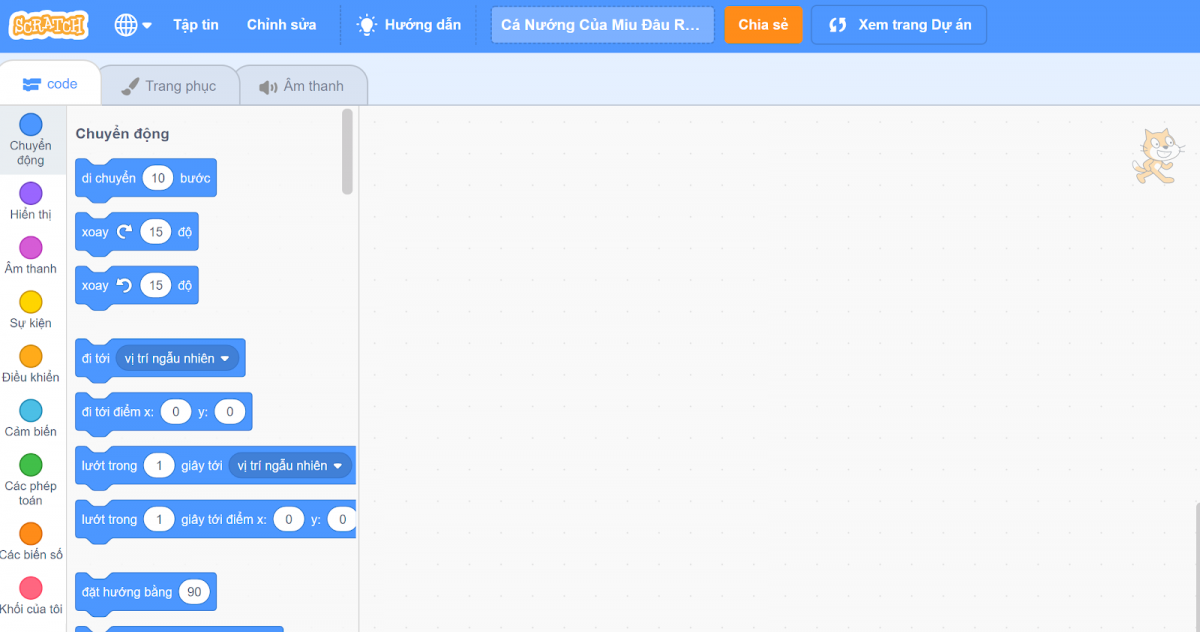The width and height of the screenshot is (1200, 632).
Task: Click Xem trang Dự án button
Action: (x=898, y=25)
